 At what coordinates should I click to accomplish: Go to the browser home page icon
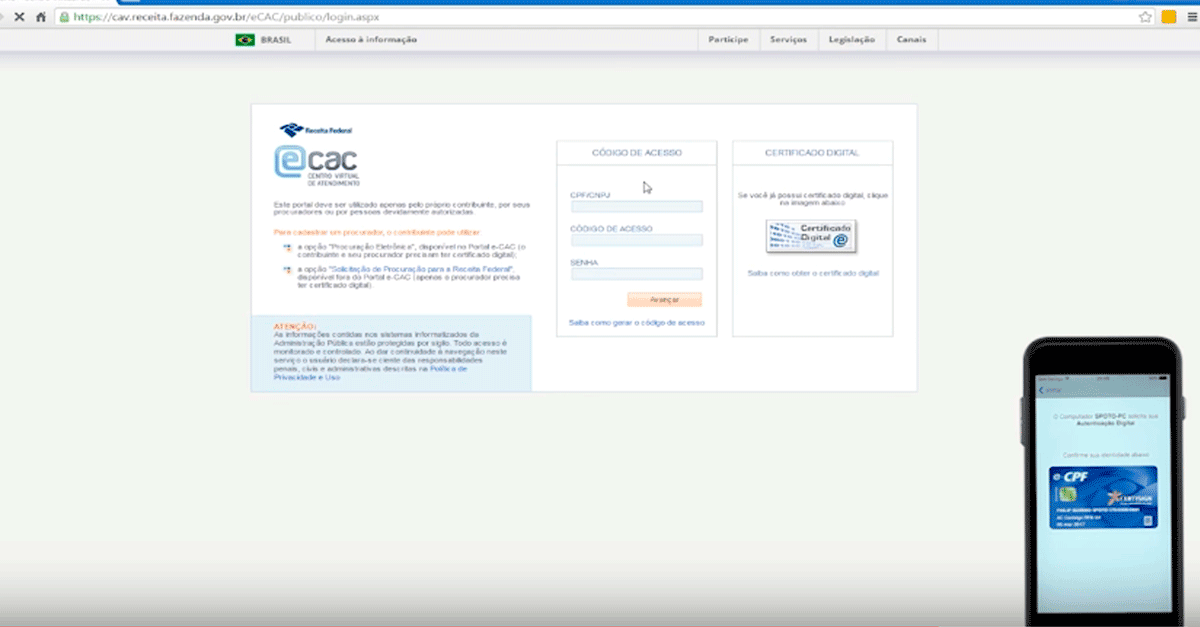point(41,17)
